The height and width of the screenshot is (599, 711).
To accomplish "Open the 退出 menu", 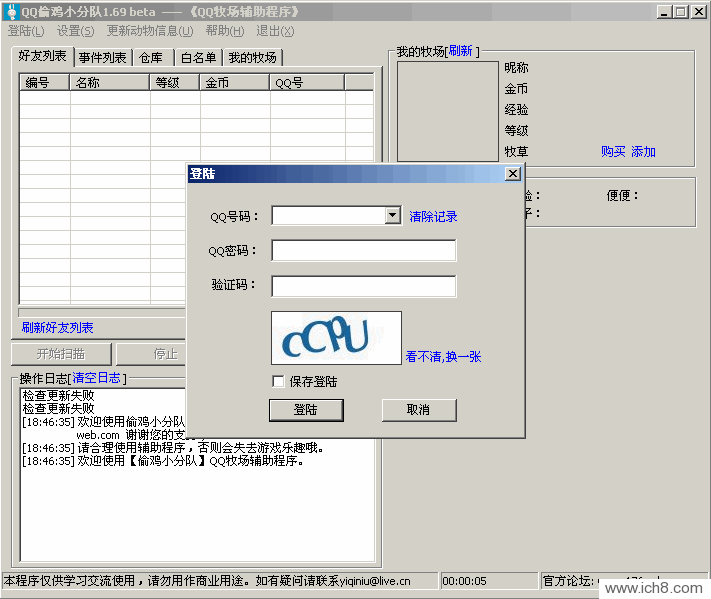I will (x=275, y=31).
